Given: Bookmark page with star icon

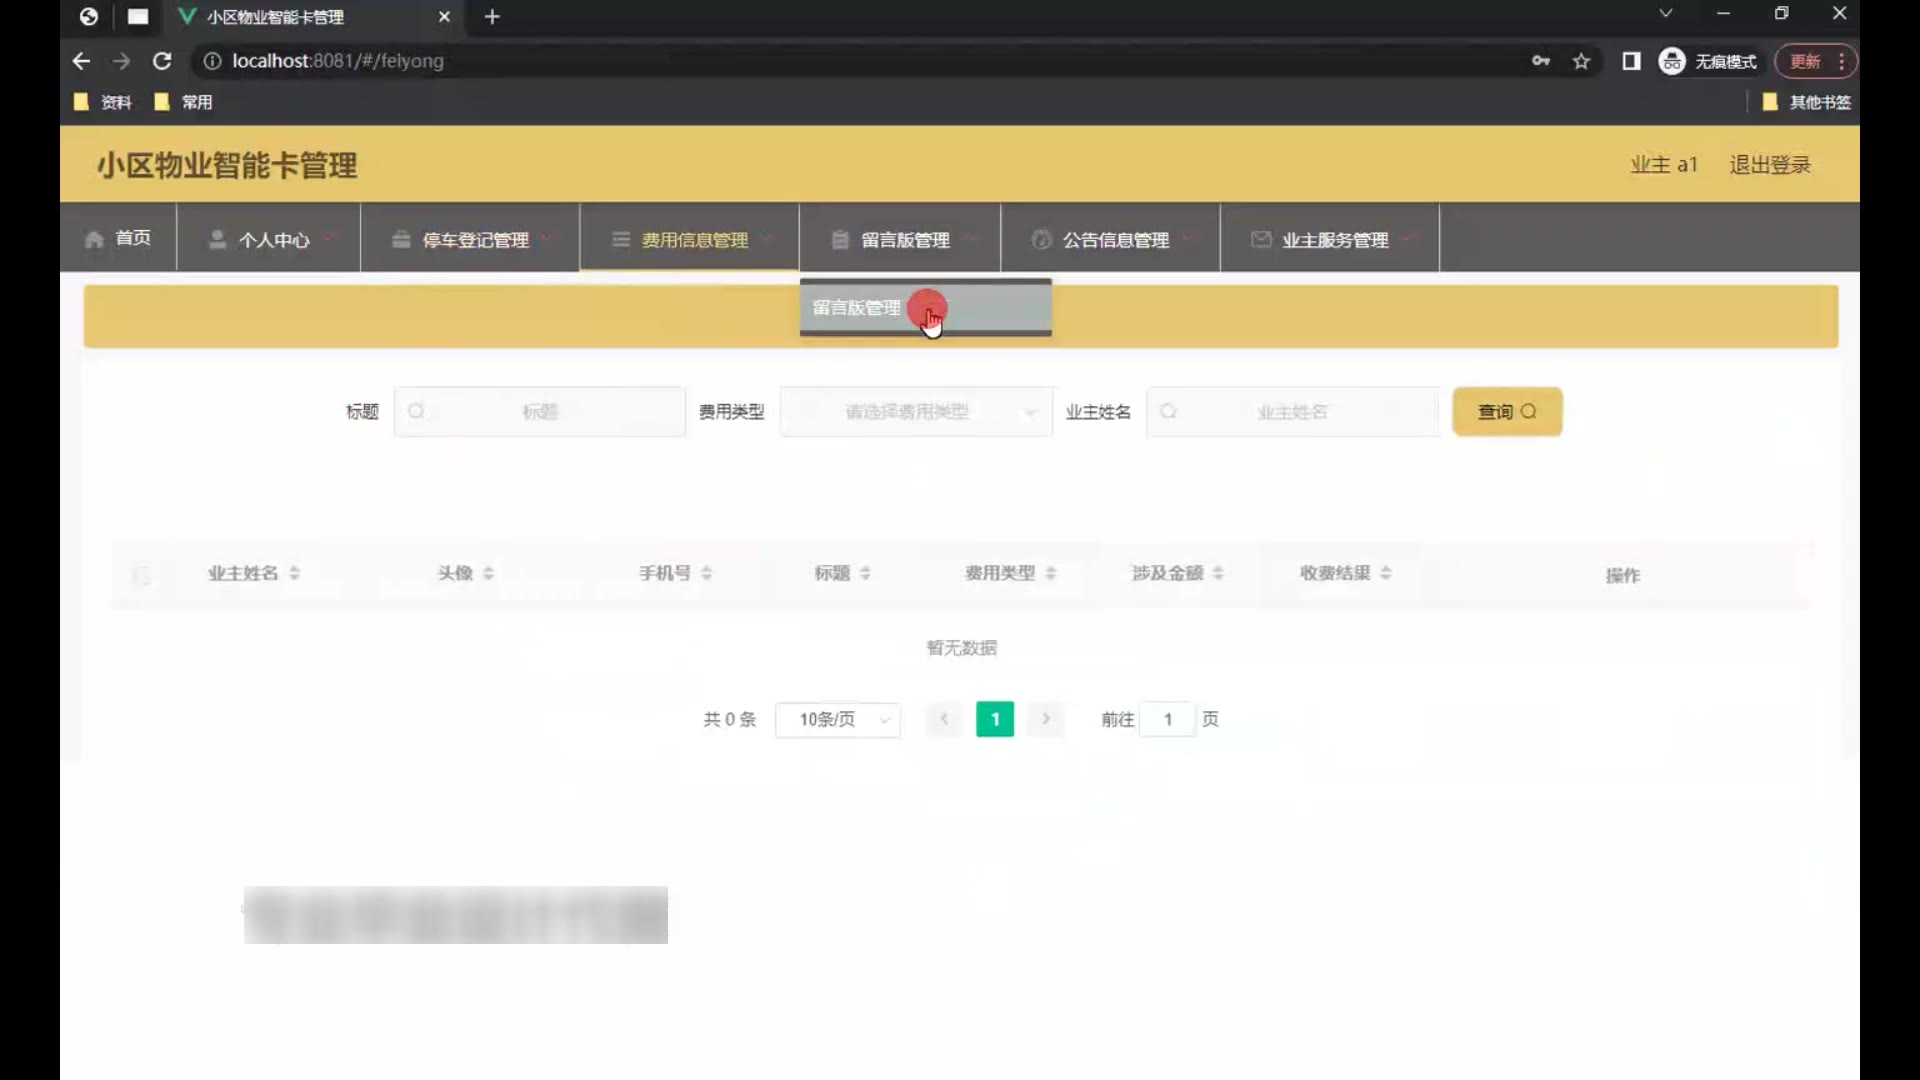Looking at the screenshot, I should [1581, 61].
